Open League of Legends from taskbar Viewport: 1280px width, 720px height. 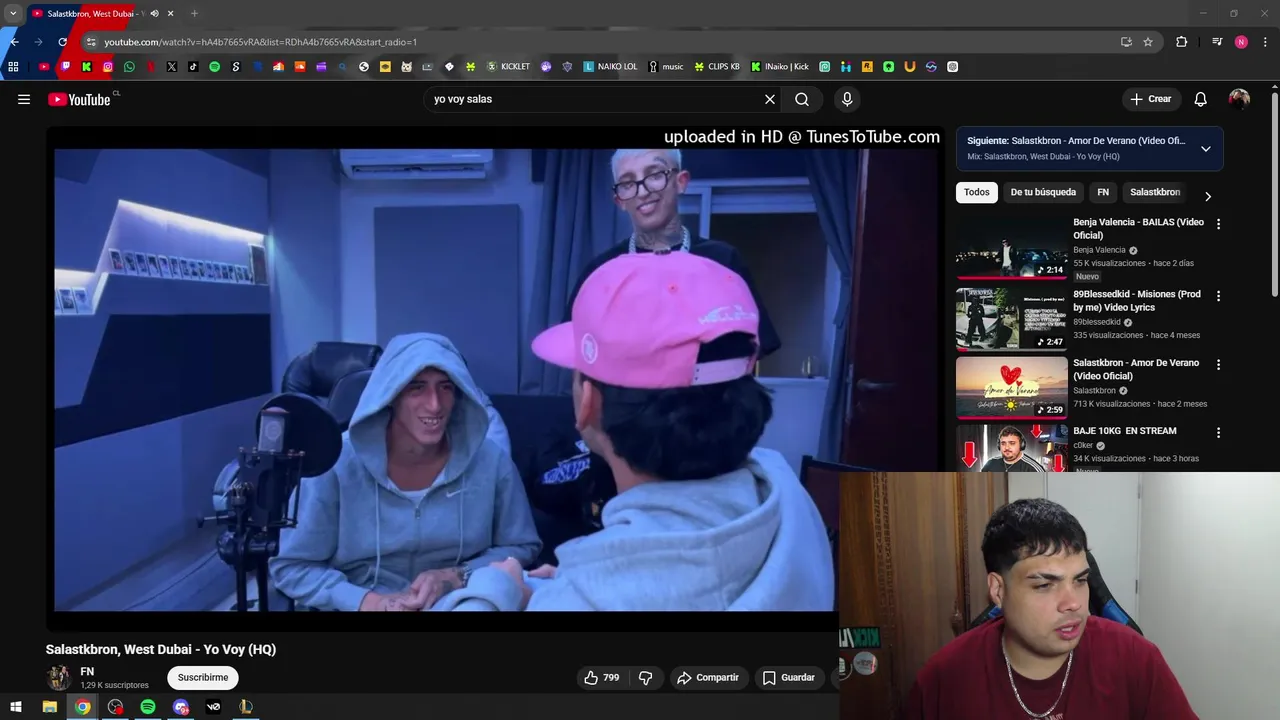point(246,707)
